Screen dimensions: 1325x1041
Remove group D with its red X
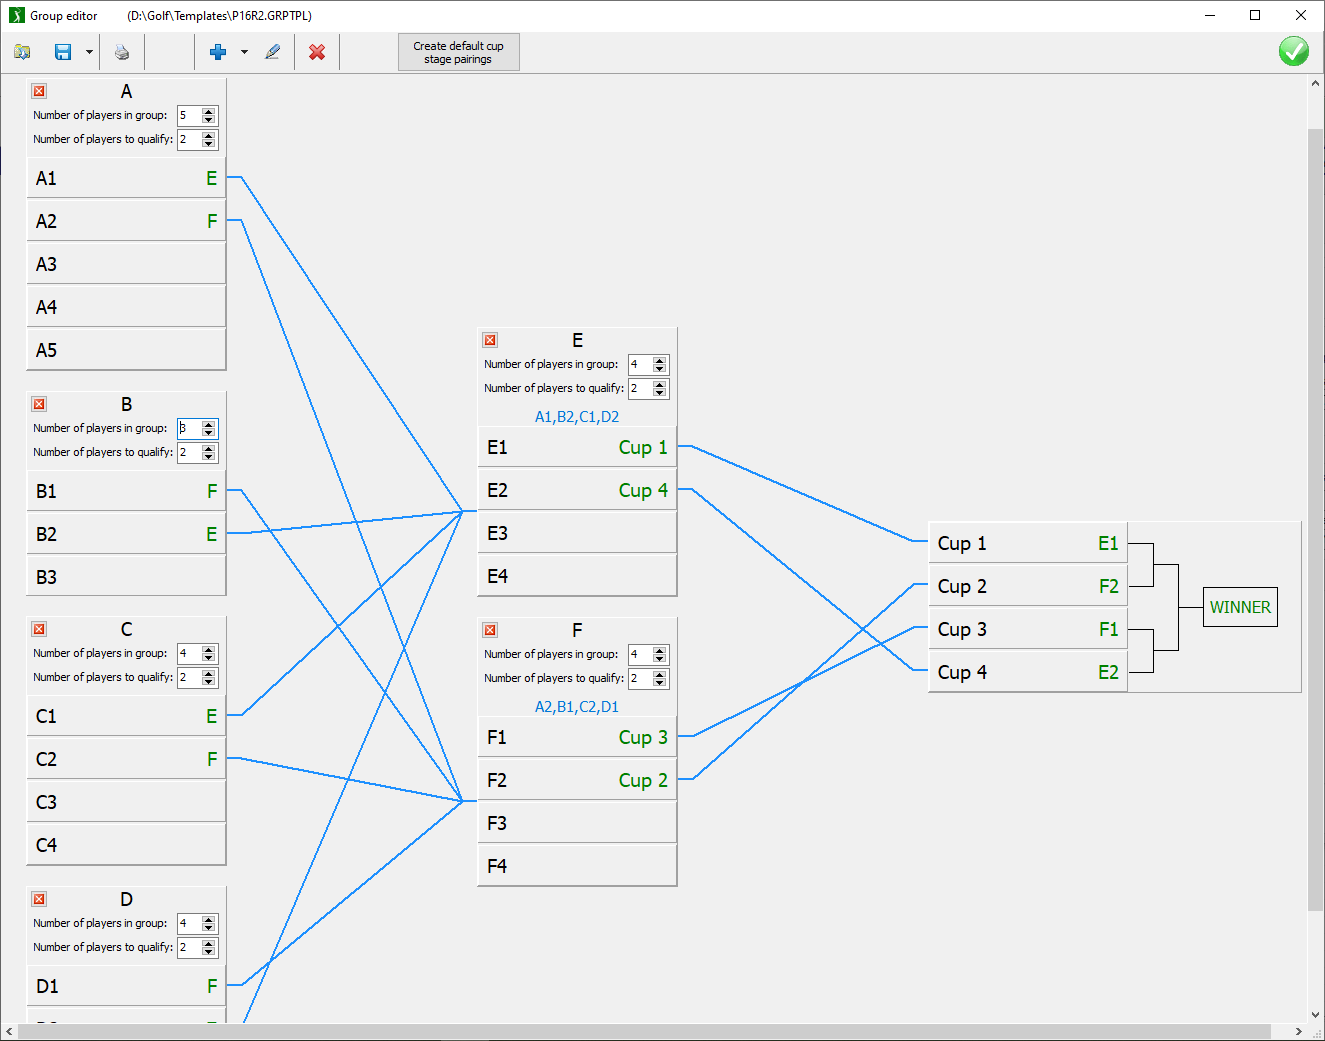[x=39, y=899]
